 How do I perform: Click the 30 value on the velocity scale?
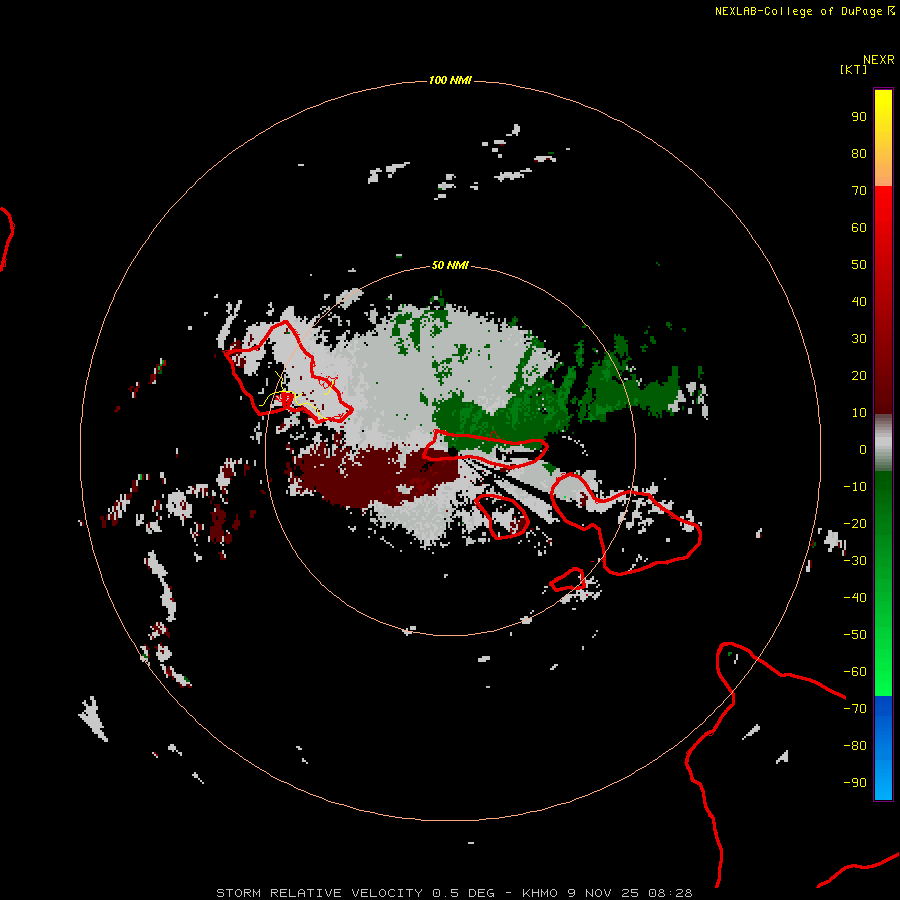(859, 339)
